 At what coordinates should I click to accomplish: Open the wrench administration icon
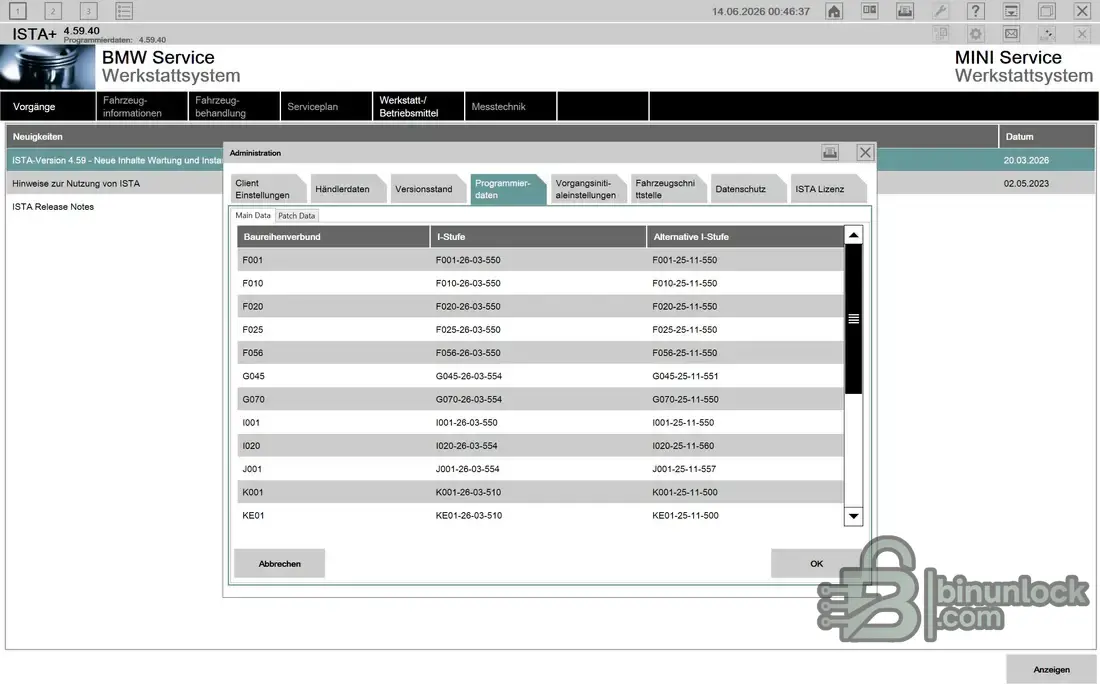[940, 11]
